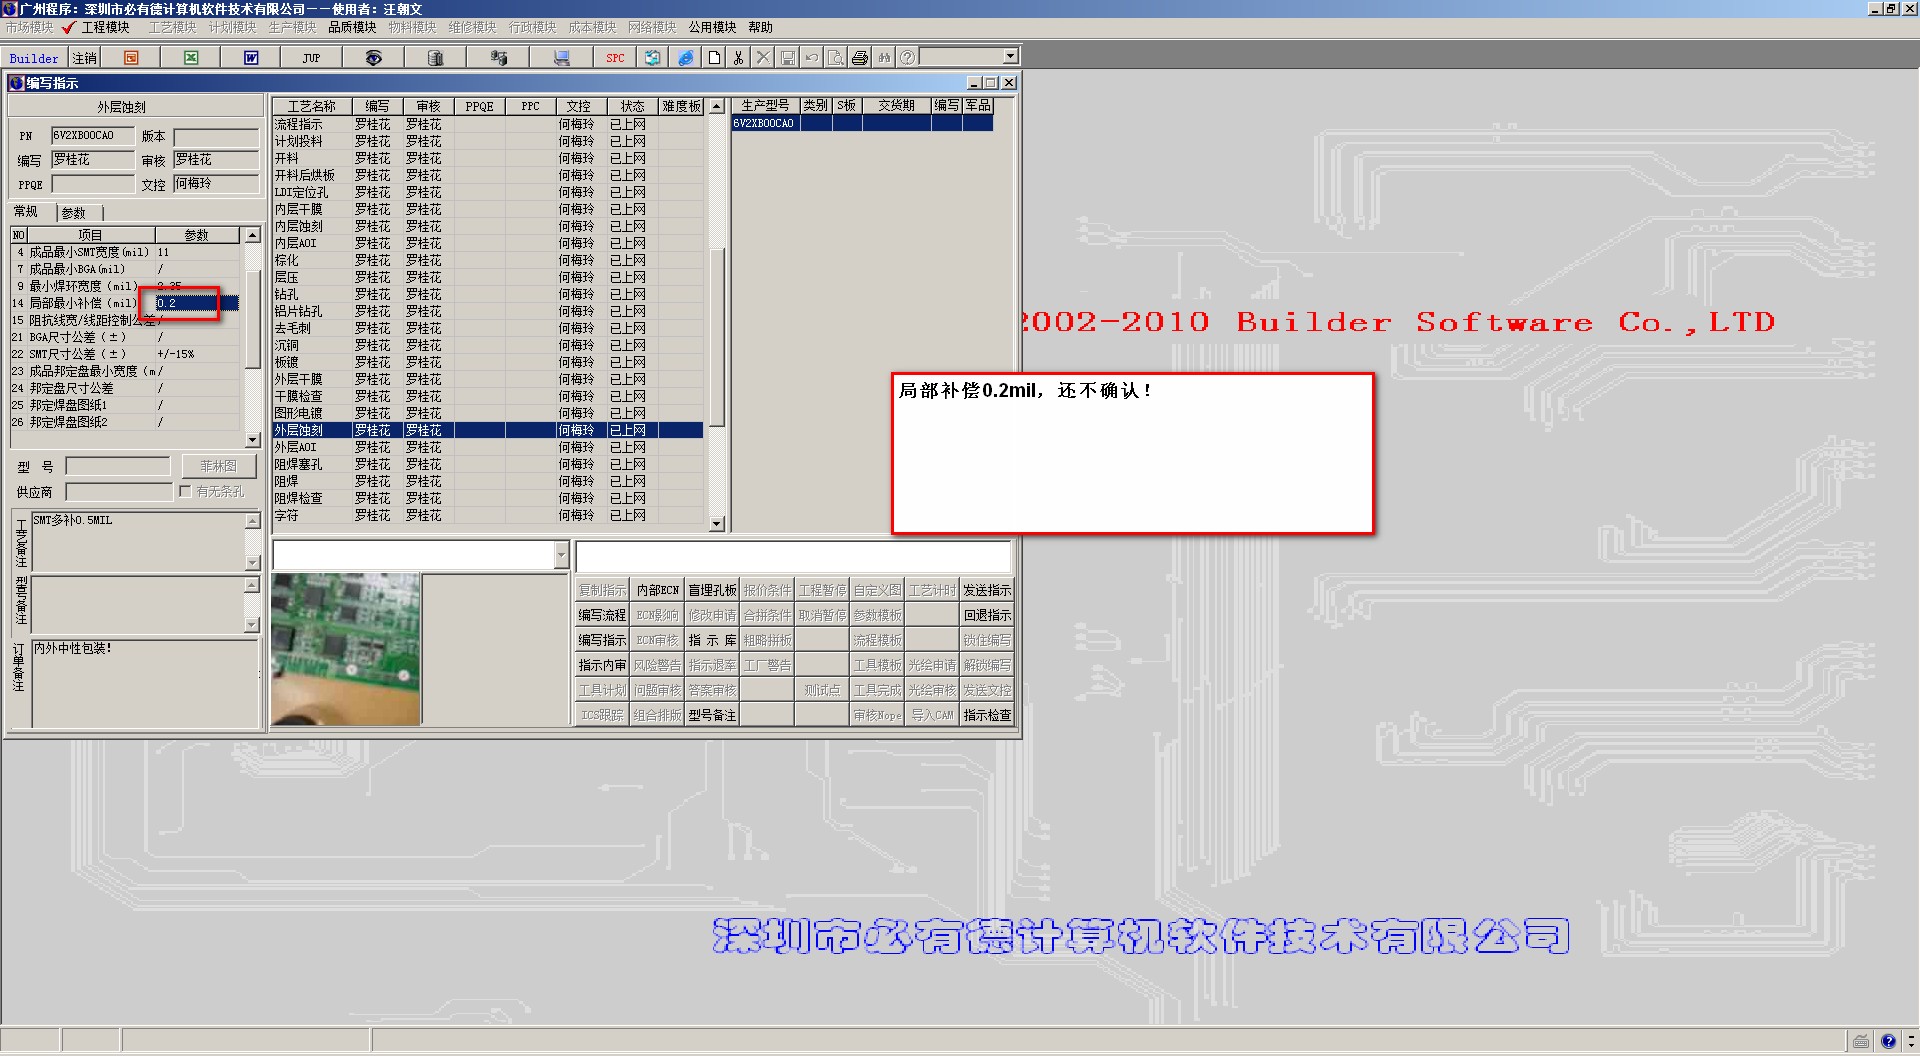
Task: Open the 工程模块 menu
Action: [x=105, y=27]
